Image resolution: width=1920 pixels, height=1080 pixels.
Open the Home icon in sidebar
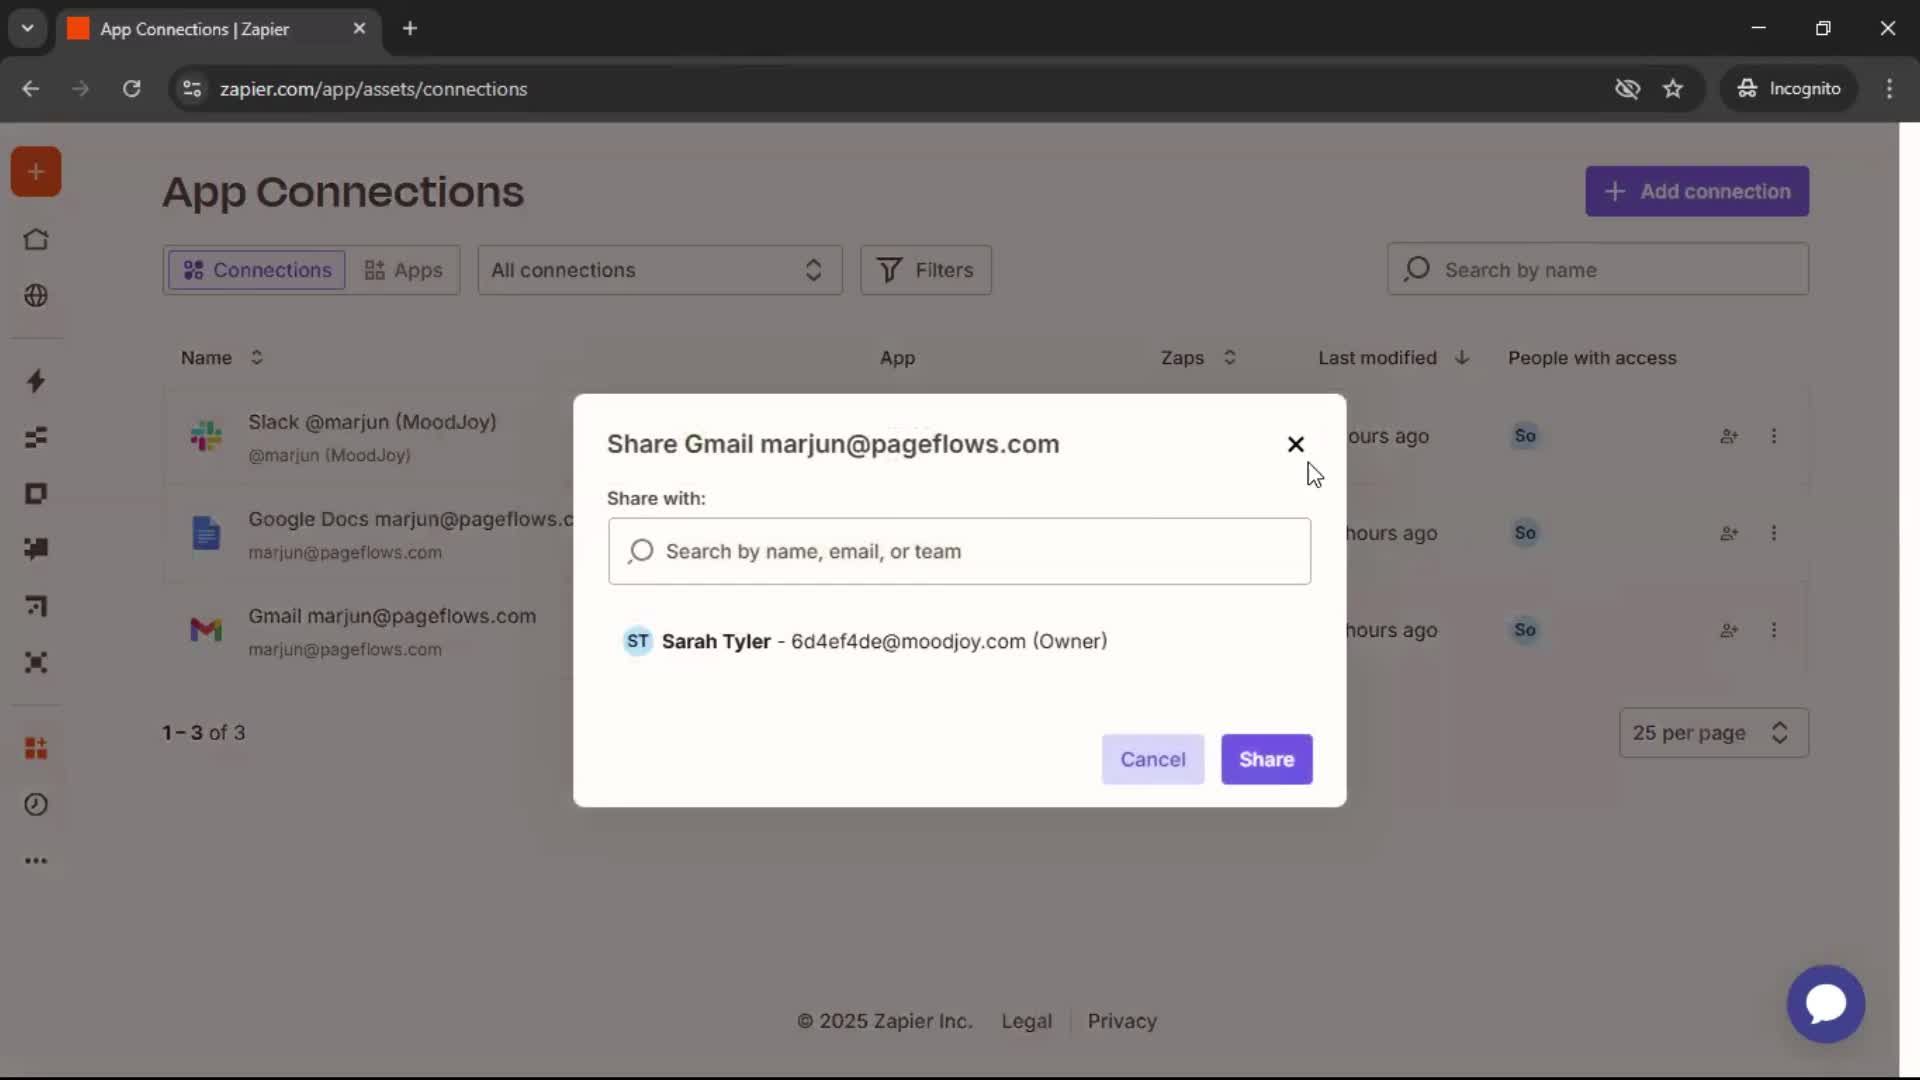(x=36, y=240)
